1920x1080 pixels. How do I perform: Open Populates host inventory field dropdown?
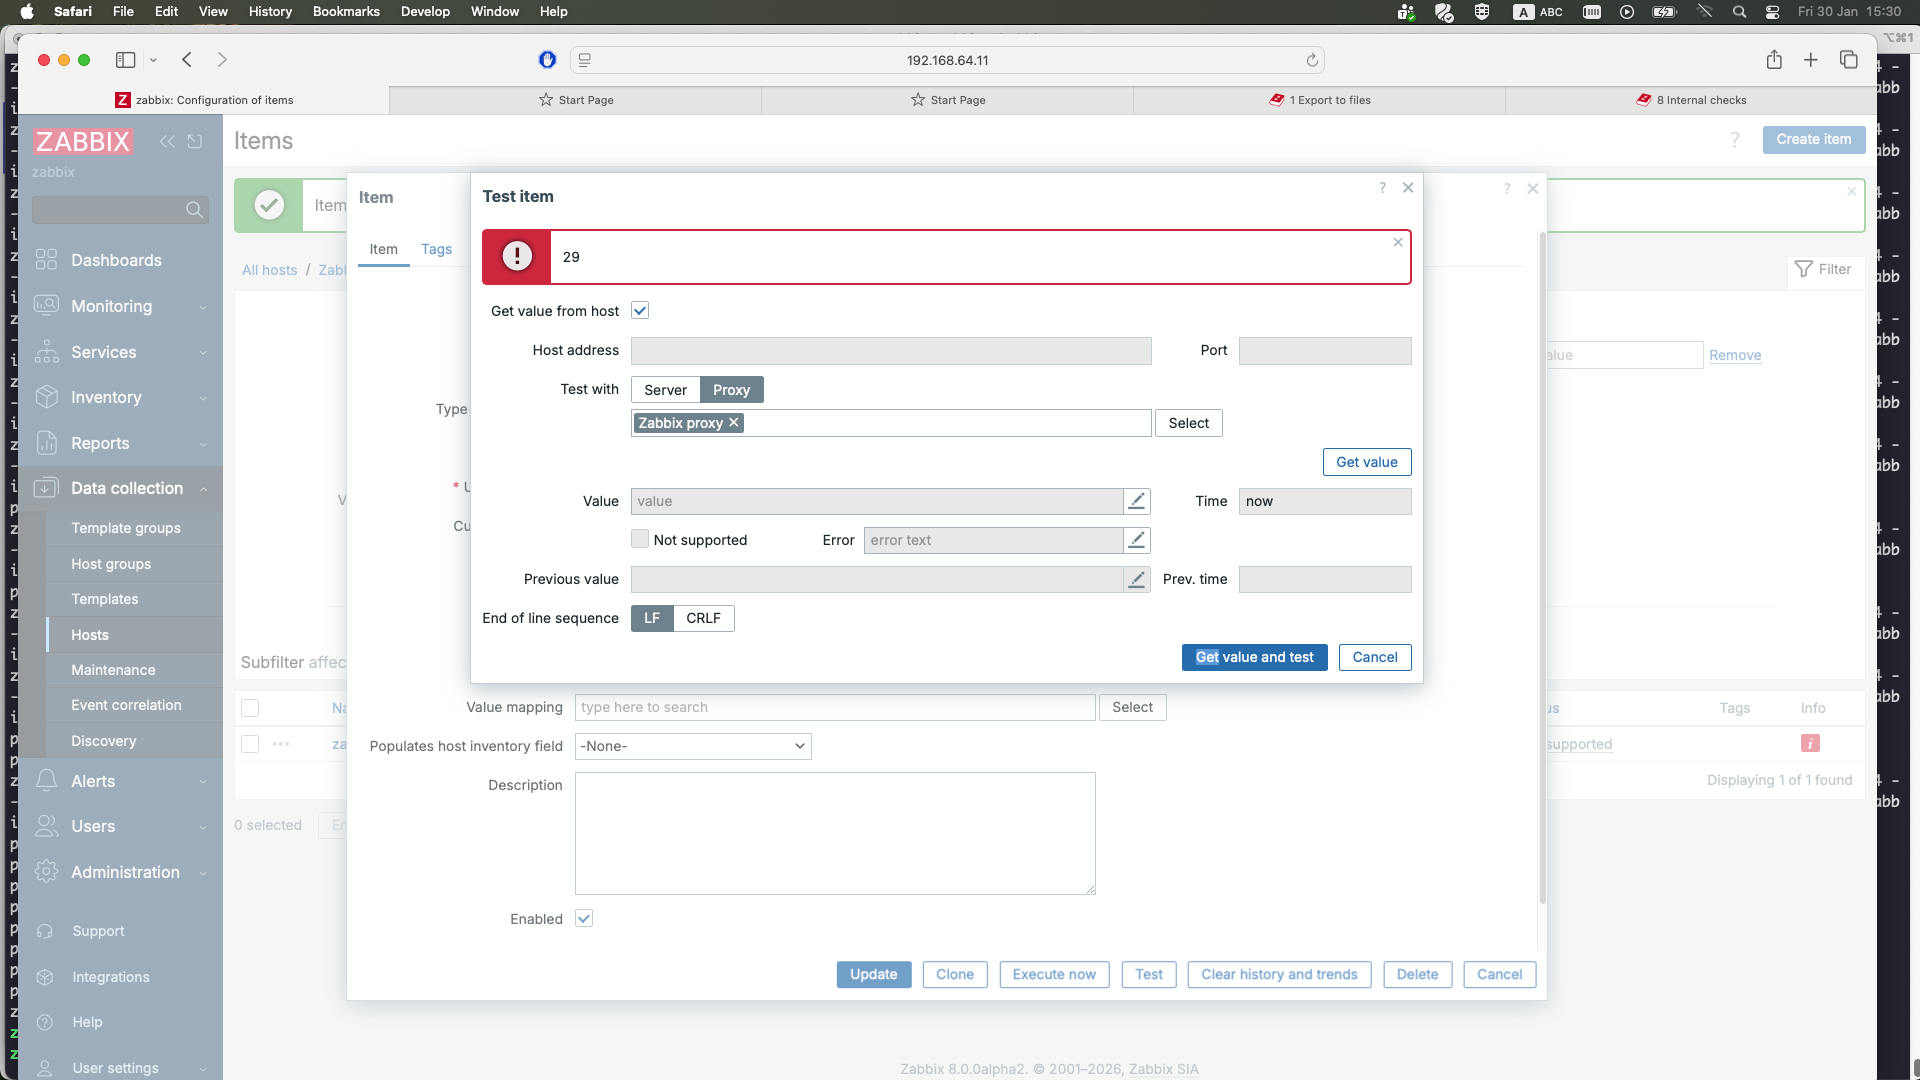[x=693, y=746]
